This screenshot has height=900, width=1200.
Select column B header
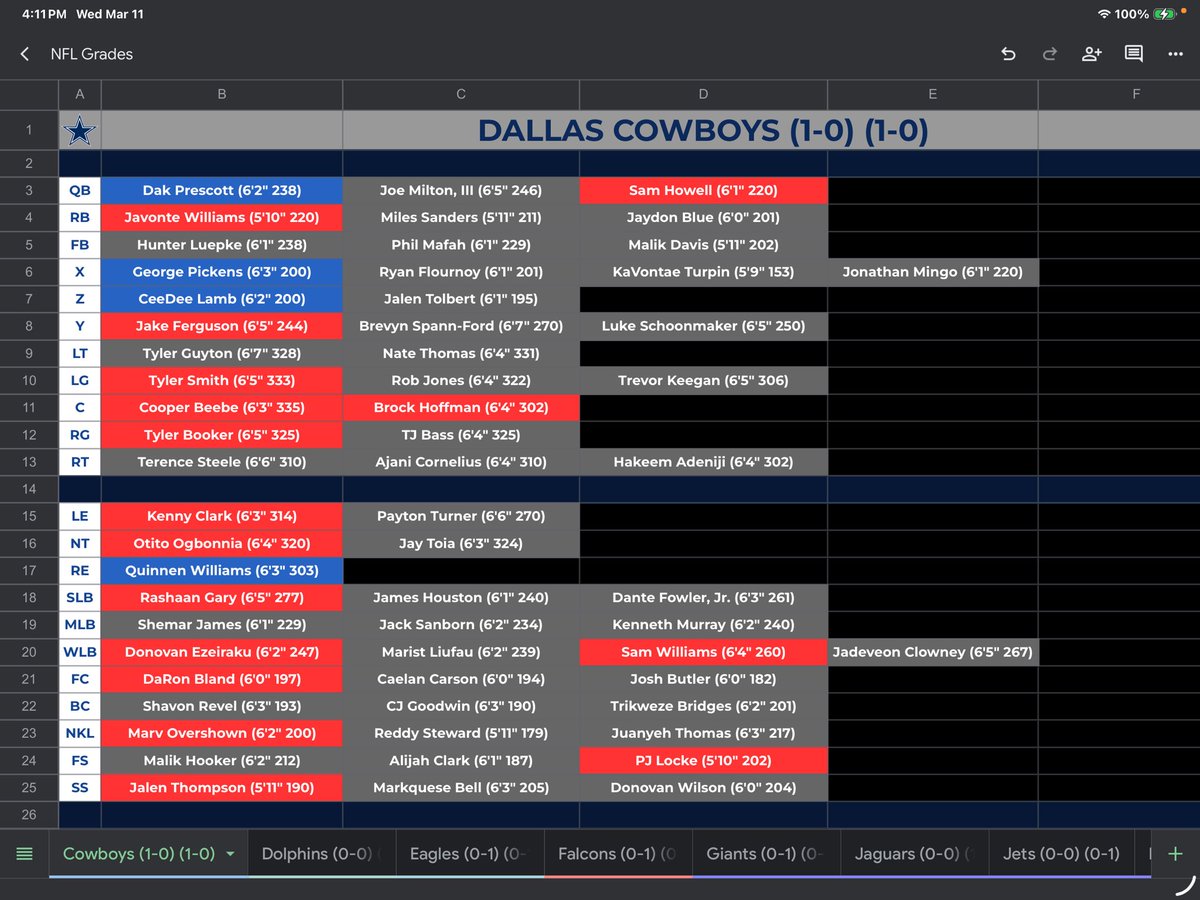click(222, 95)
